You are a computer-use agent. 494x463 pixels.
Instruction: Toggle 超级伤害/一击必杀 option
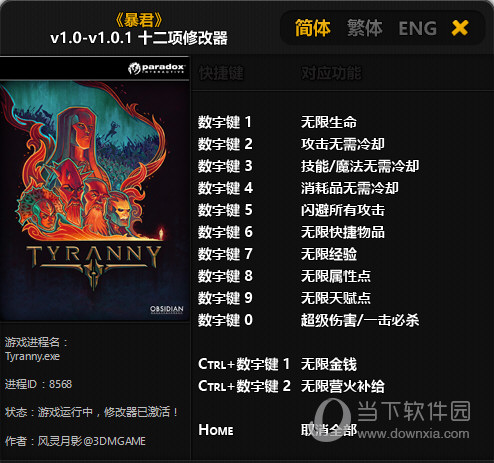pyautogui.click(x=360, y=320)
